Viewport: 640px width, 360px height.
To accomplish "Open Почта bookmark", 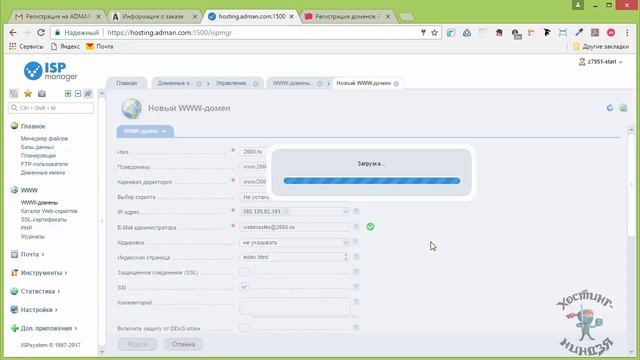I will tap(100, 47).
